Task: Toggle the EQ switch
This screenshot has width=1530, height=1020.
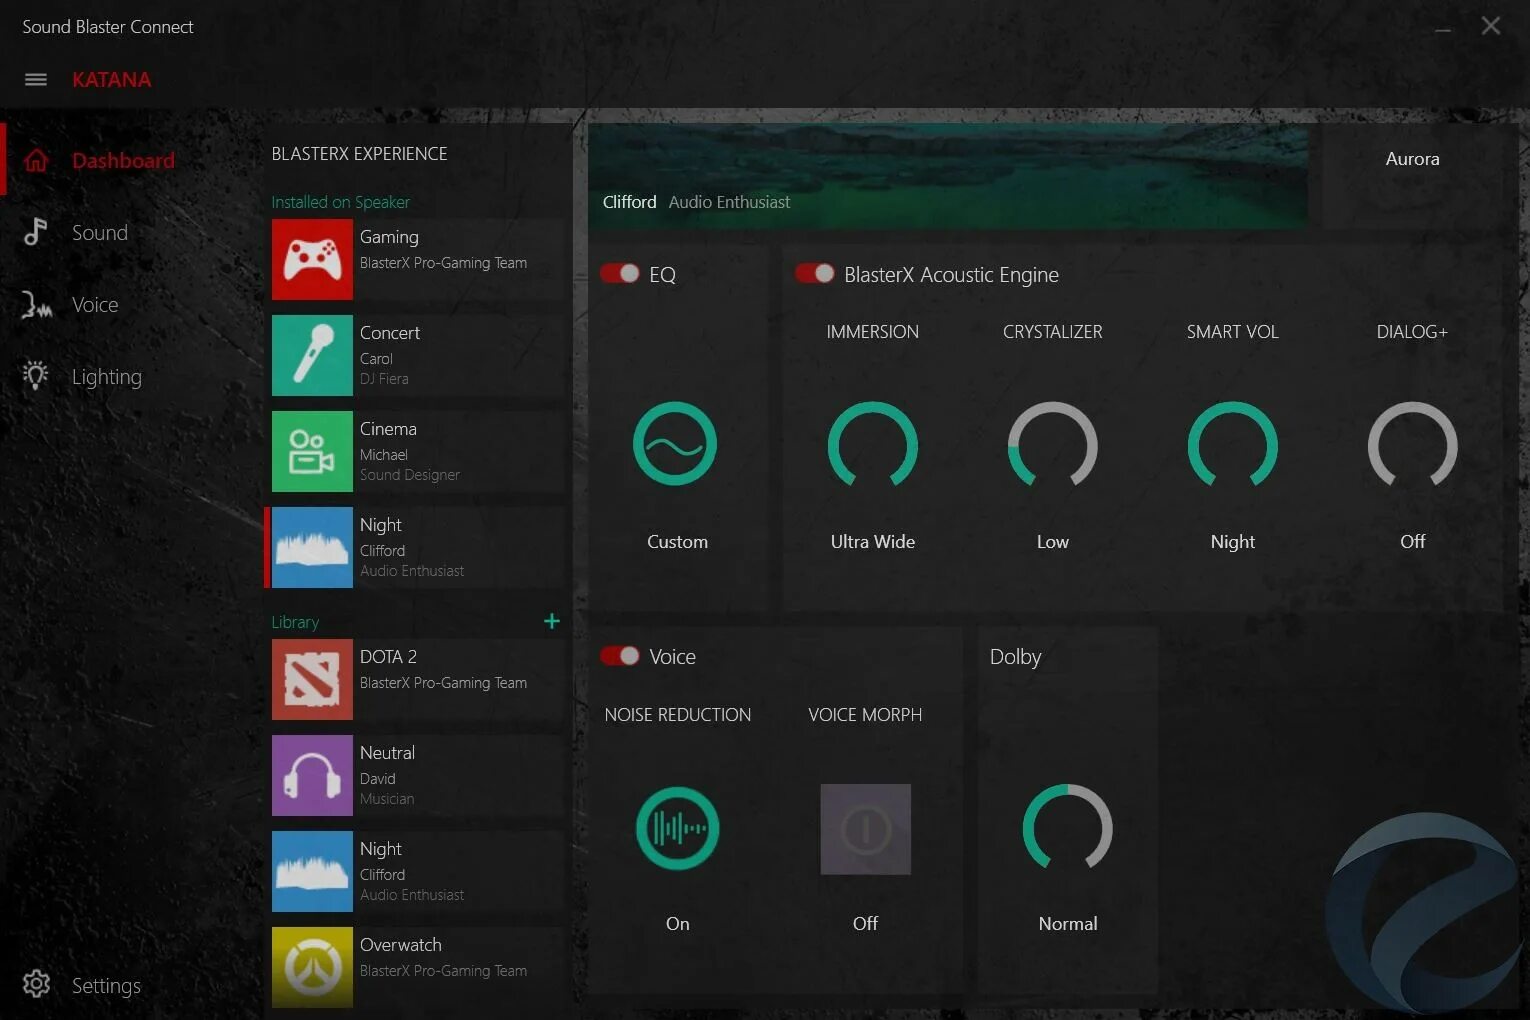Action: coord(620,273)
